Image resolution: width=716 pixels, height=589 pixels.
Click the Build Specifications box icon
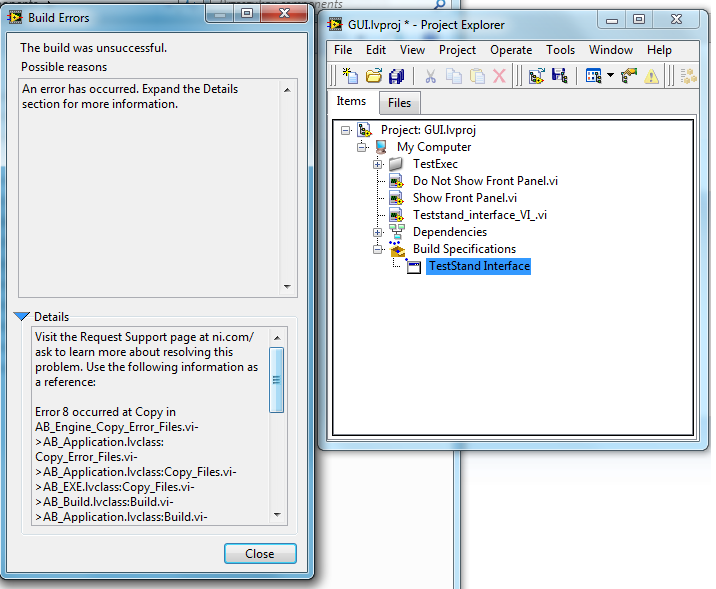coord(397,249)
